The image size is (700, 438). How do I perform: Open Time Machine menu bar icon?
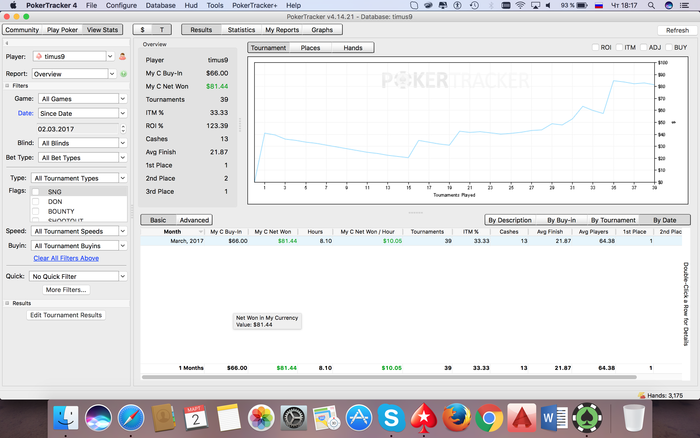(474, 5)
